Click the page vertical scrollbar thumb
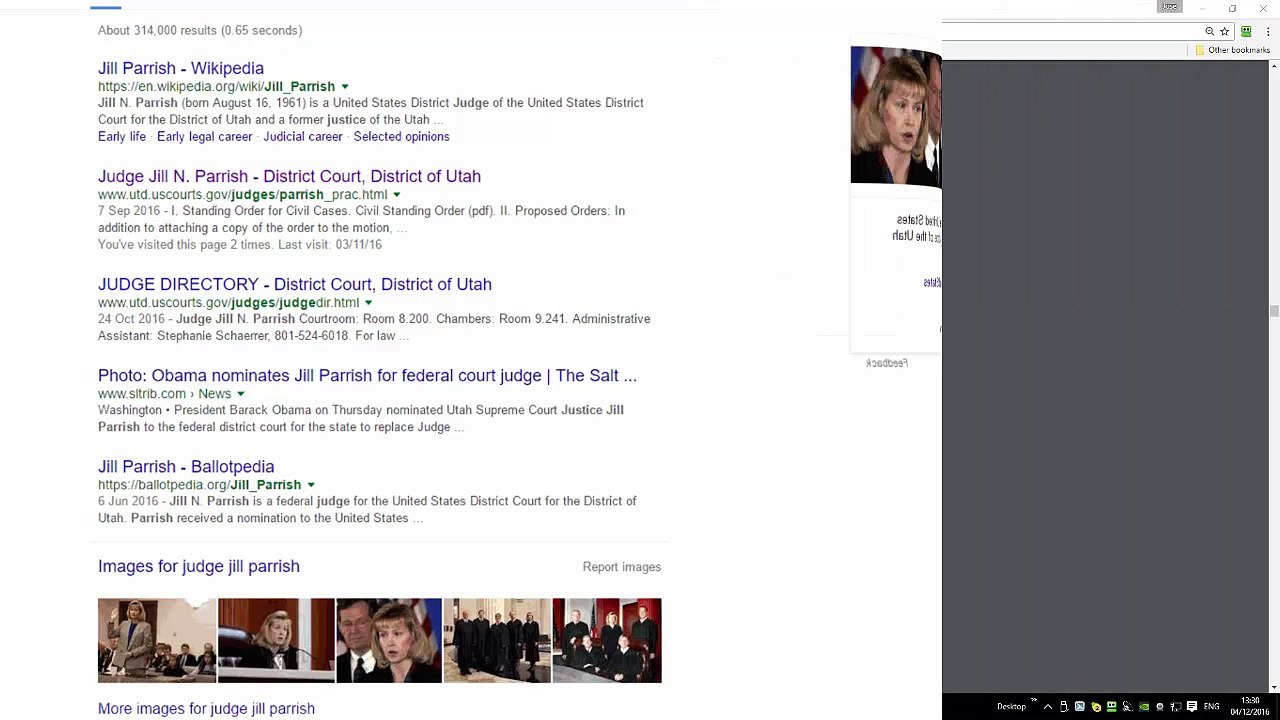Image resolution: width=1280 pixels, height=720 pixels. 1274,311
